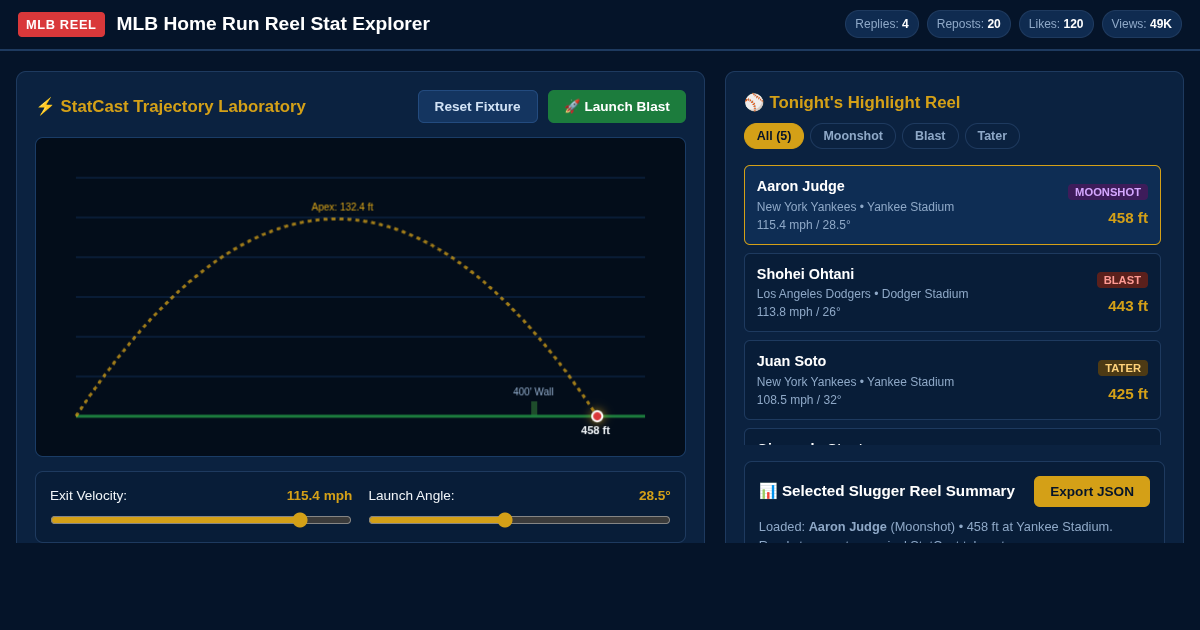1200x630 pixels.
Task: Adjust the Exit Velocity slider
Action: click(x=201, y=520)
